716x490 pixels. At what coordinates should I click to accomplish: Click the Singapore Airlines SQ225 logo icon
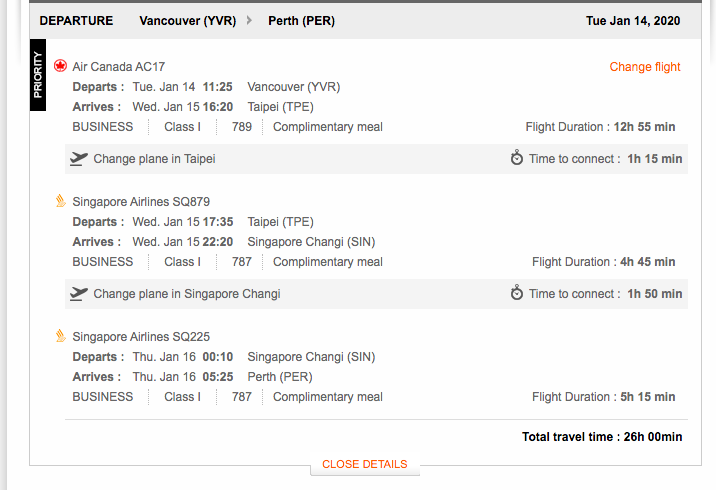tap(60, 336)
